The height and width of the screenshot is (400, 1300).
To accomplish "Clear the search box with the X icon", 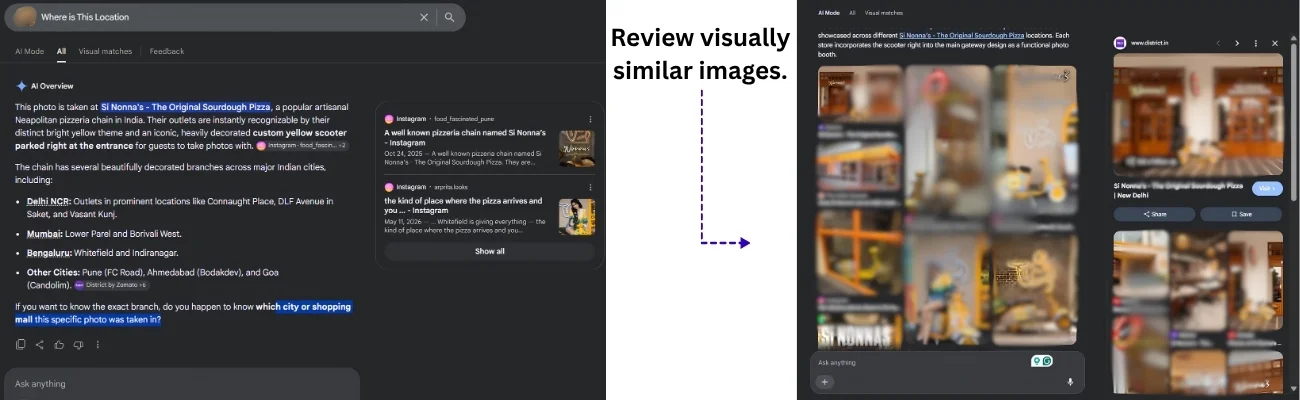I will tap(424, 17).
